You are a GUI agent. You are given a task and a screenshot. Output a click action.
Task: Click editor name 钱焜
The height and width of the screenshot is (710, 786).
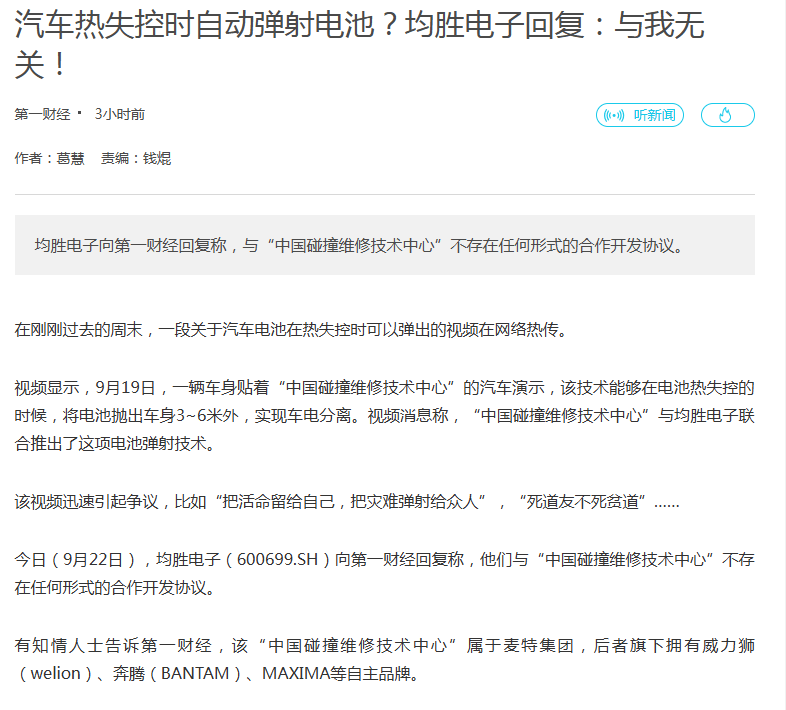(x=157, y=158)
